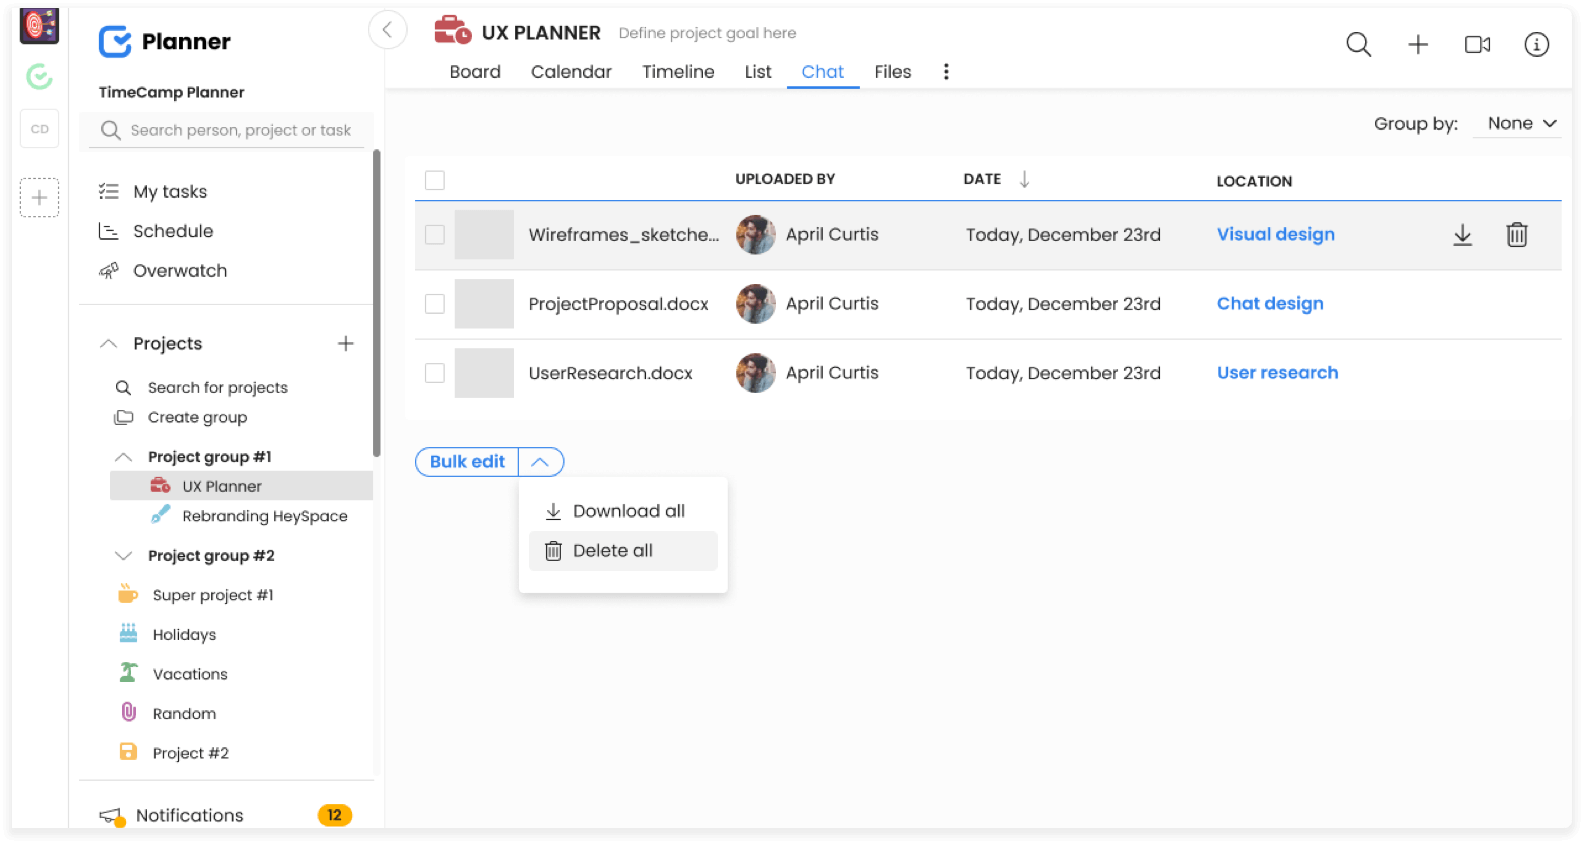
Task: Add a new workspace with dashed plus
Action: [39, 197]
